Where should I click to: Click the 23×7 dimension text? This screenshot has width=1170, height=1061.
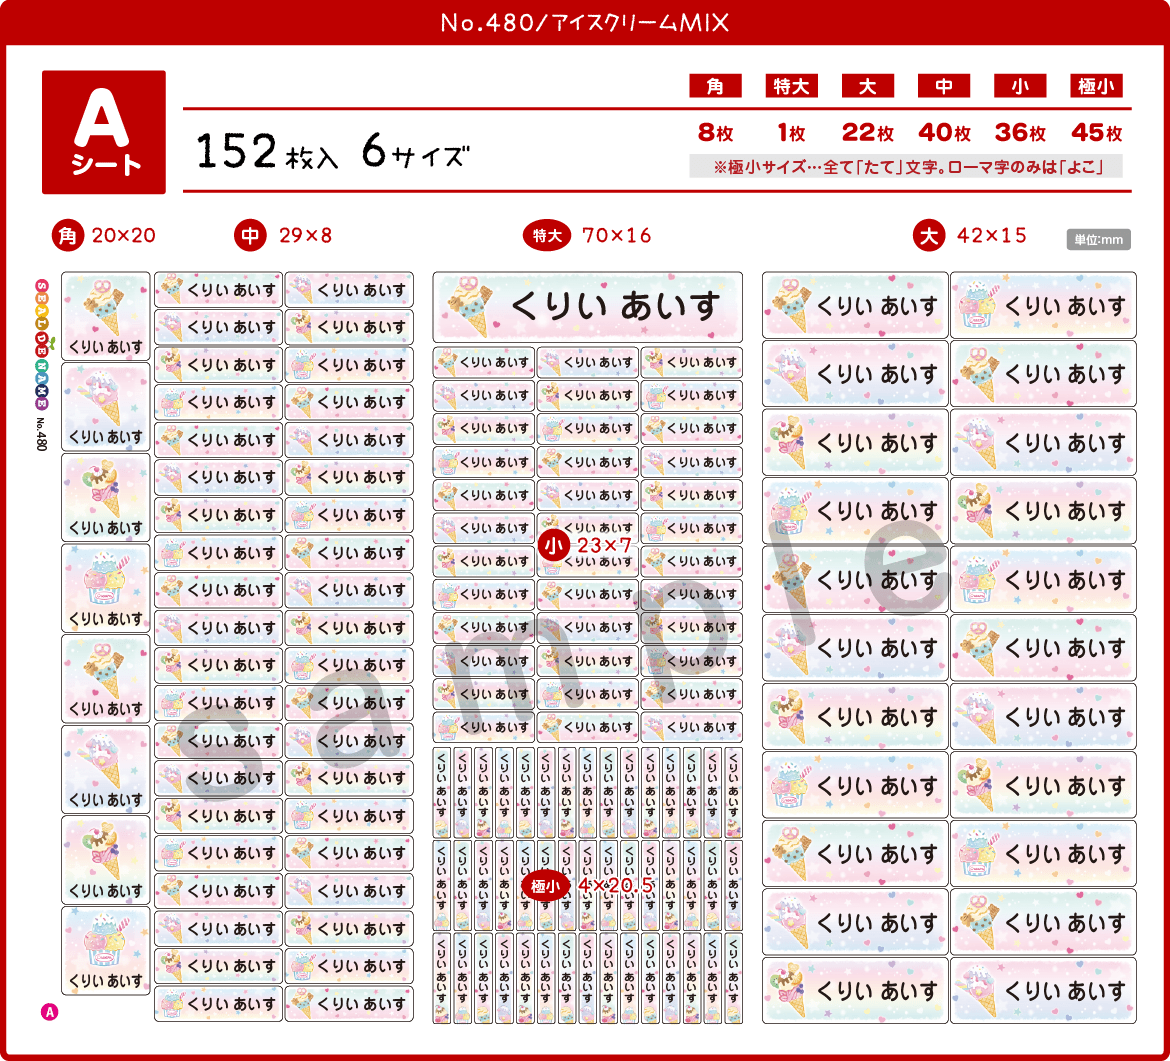tap(604, 545)
